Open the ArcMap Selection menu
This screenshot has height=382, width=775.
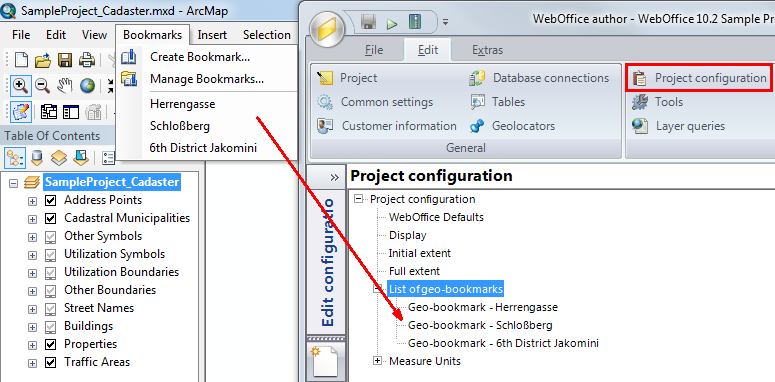(x=267, y=35)
